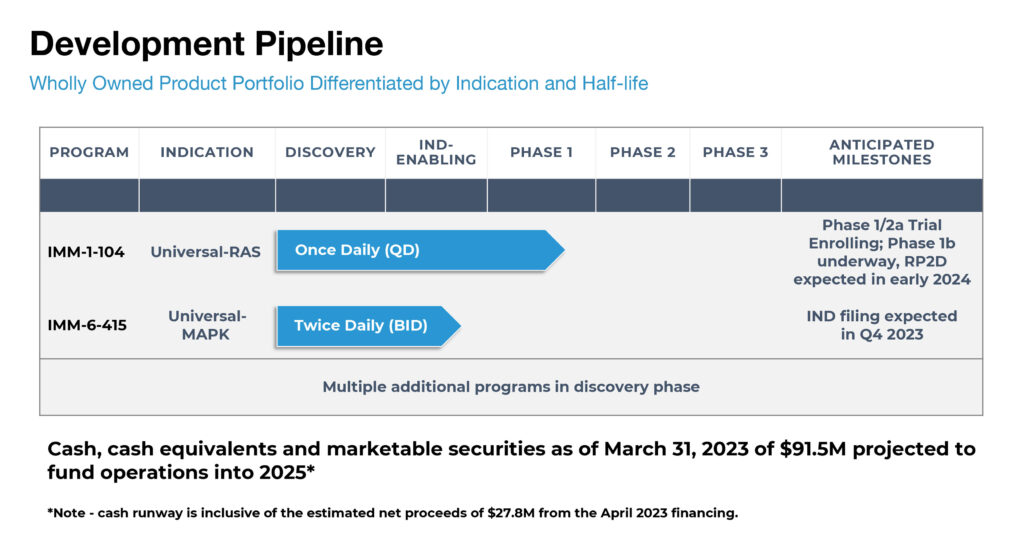Screen dimensions: 1024x540
Task: Select the IMM-6-415 program label
Action: pyautogui.click(x=87, y=325)
